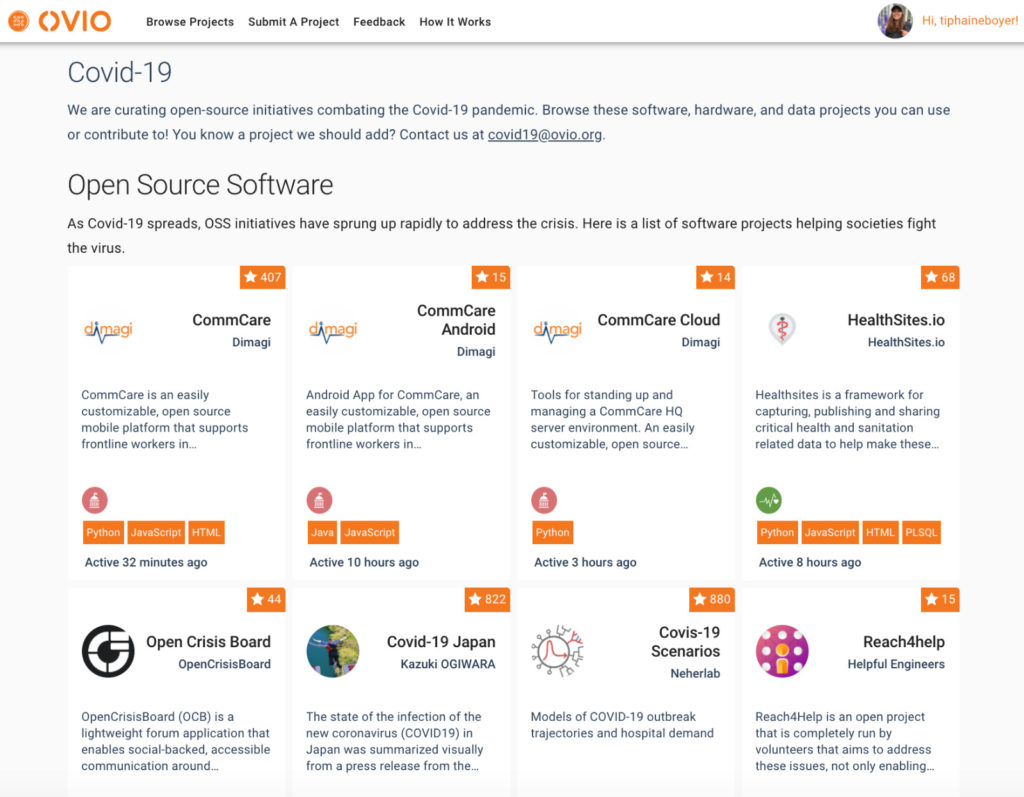
Task: Click the Dimagi logo on the CommCare card
Action: point(108,331)
